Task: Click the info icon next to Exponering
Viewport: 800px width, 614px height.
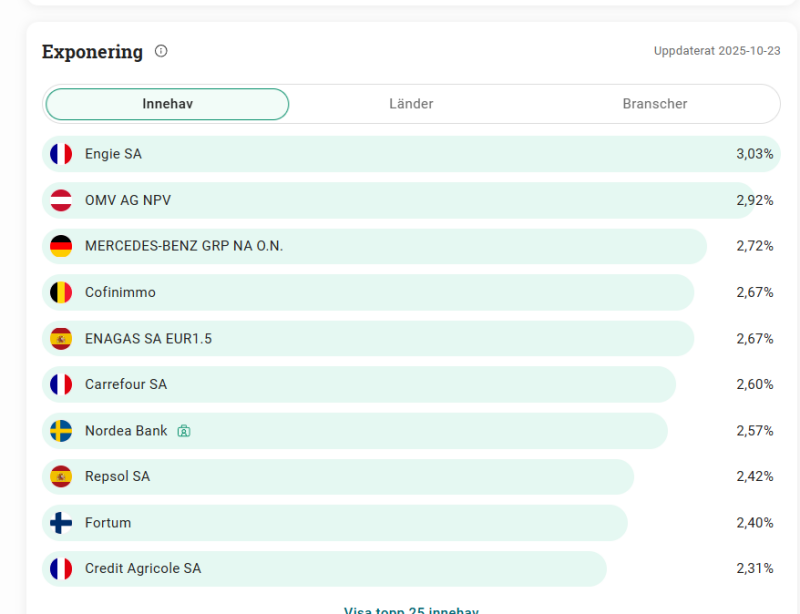Action: point(161,51)
